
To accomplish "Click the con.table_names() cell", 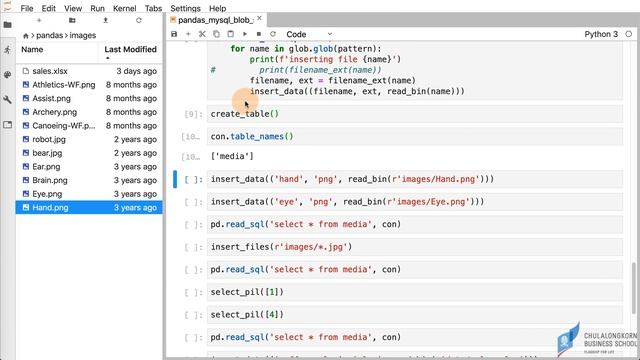I will point(415,136).
